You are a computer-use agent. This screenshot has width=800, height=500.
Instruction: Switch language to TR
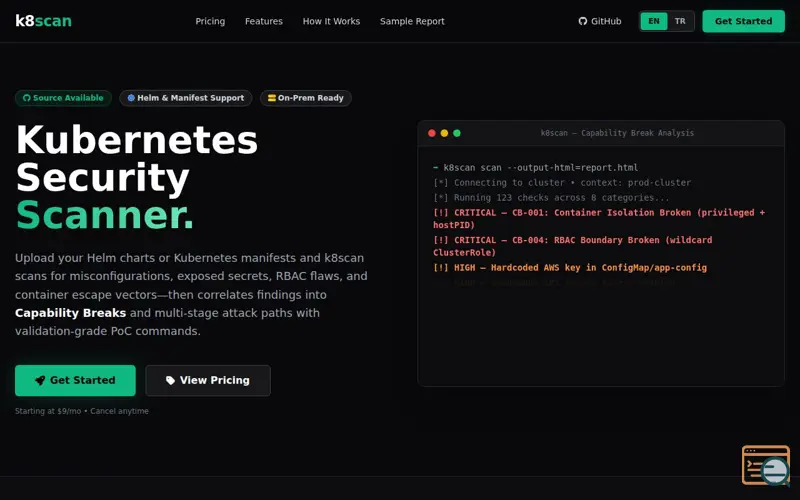coord(680,21)
